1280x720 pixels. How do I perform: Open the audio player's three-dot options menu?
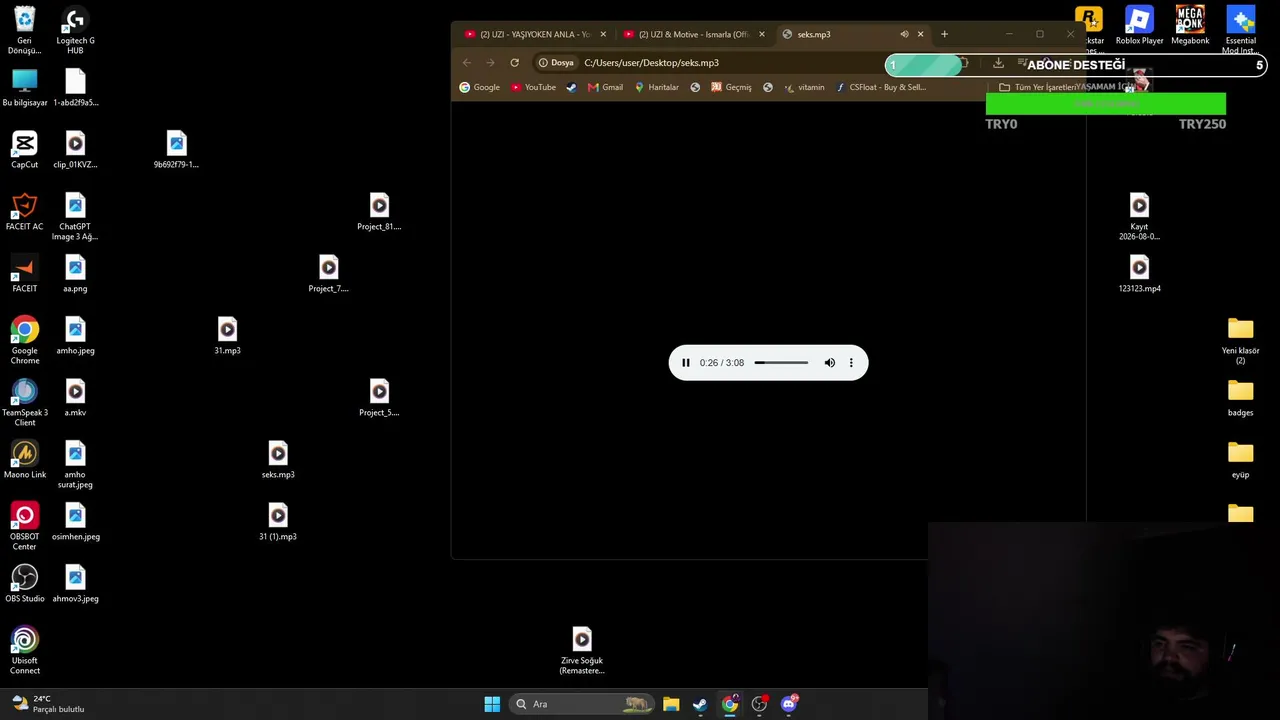[x=851, y=363]
